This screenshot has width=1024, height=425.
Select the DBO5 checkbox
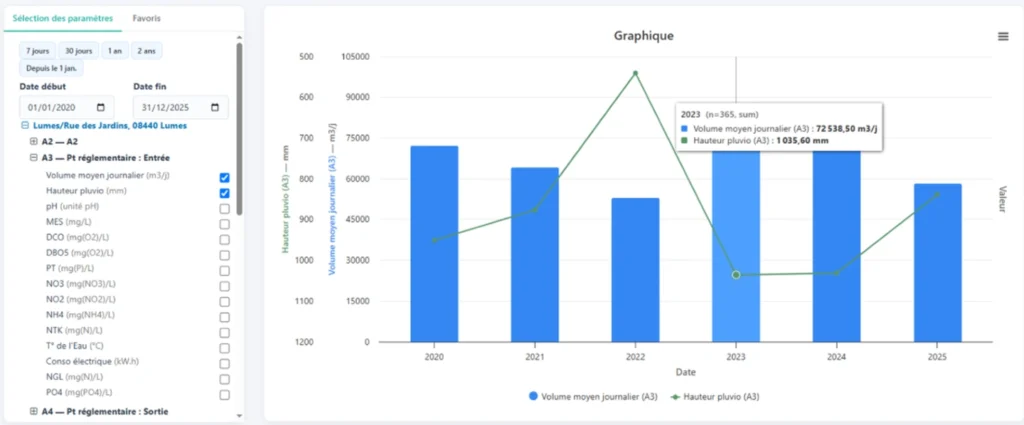click(225, 255)
